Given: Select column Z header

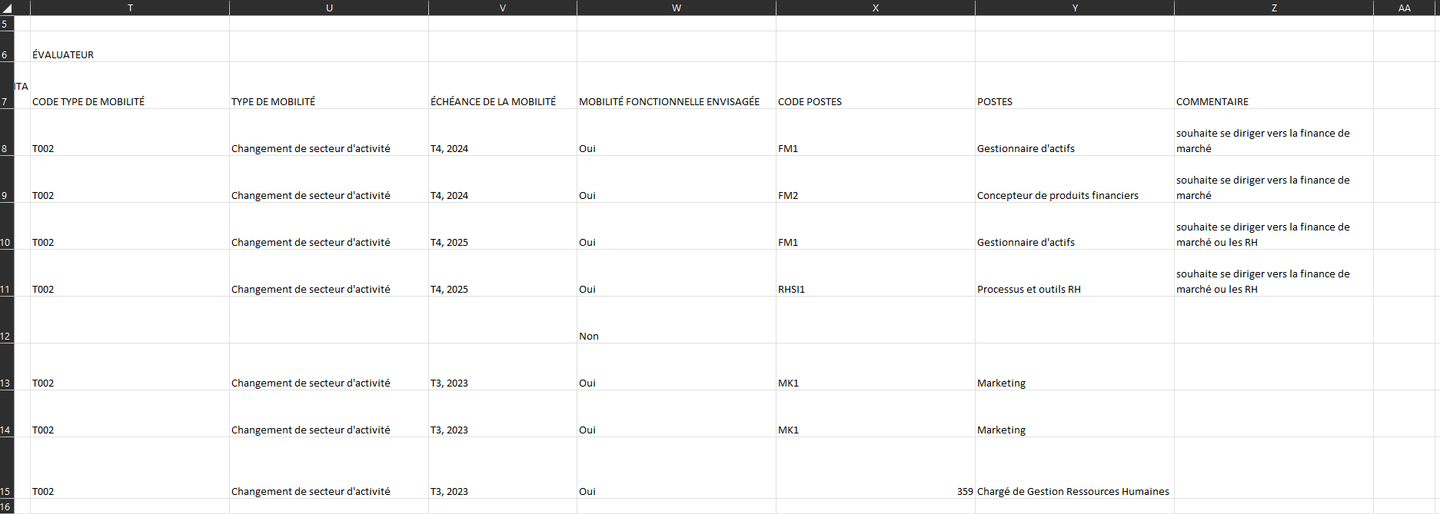Looking at the screenshot, I should 1273,8.
